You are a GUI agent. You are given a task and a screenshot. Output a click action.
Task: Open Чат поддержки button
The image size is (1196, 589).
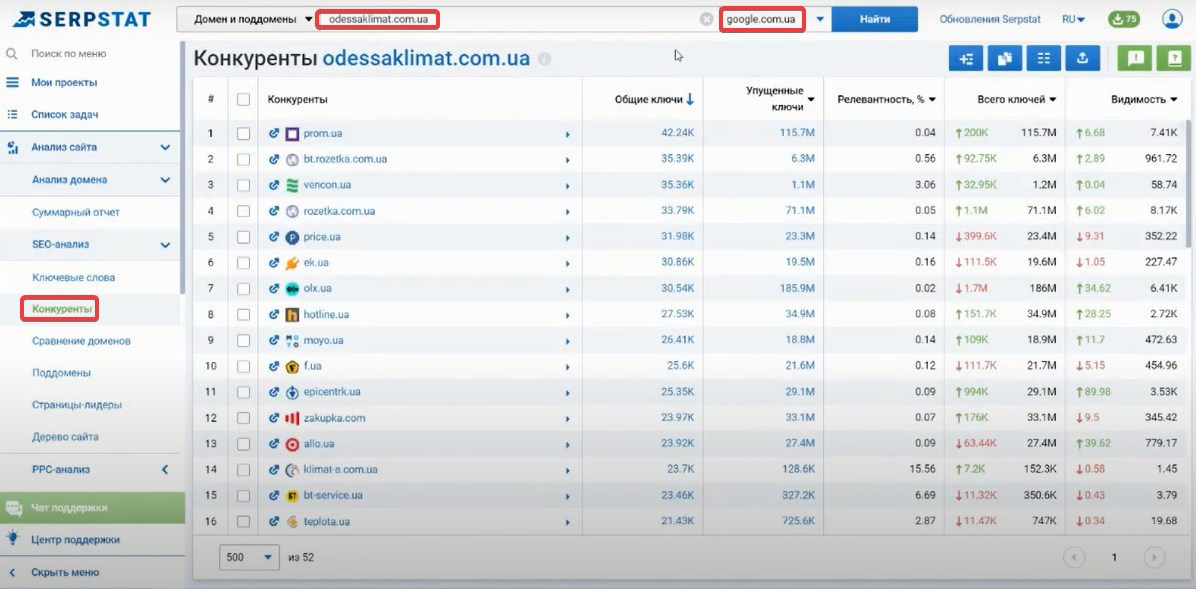[x=92, y=507]
